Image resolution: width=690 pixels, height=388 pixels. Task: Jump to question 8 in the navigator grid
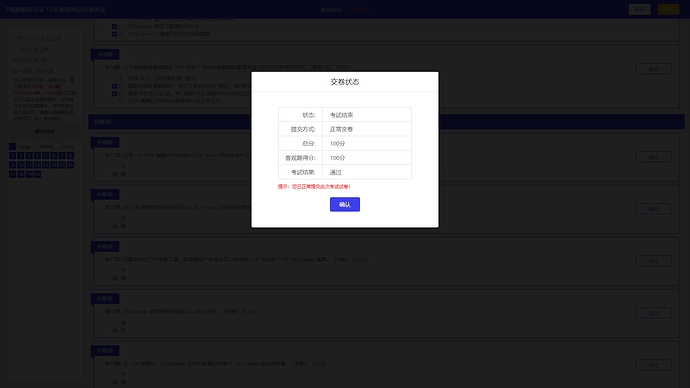[x=70, y=156]
